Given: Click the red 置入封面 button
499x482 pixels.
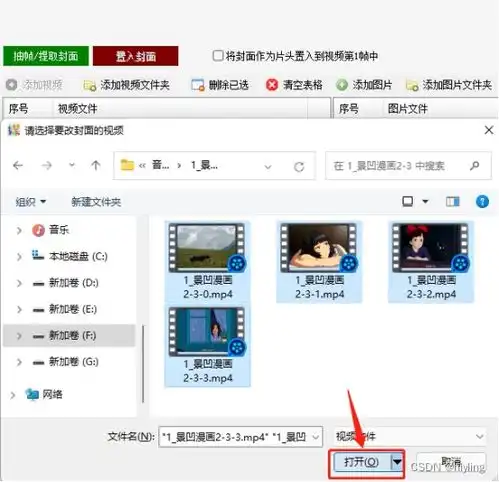Looking at the screenshot, I should click(x=135, y=56).
